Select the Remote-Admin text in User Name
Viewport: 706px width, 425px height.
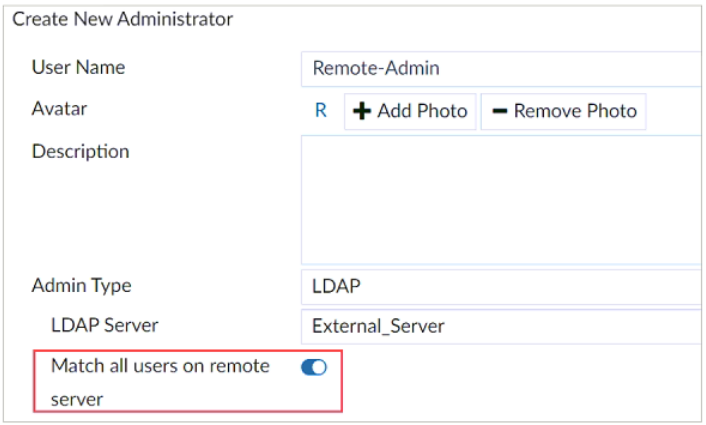376,69
